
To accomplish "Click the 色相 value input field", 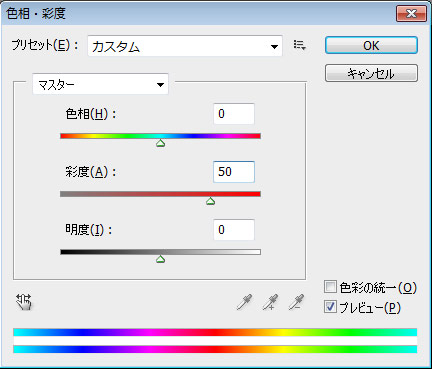I will 234,114.
